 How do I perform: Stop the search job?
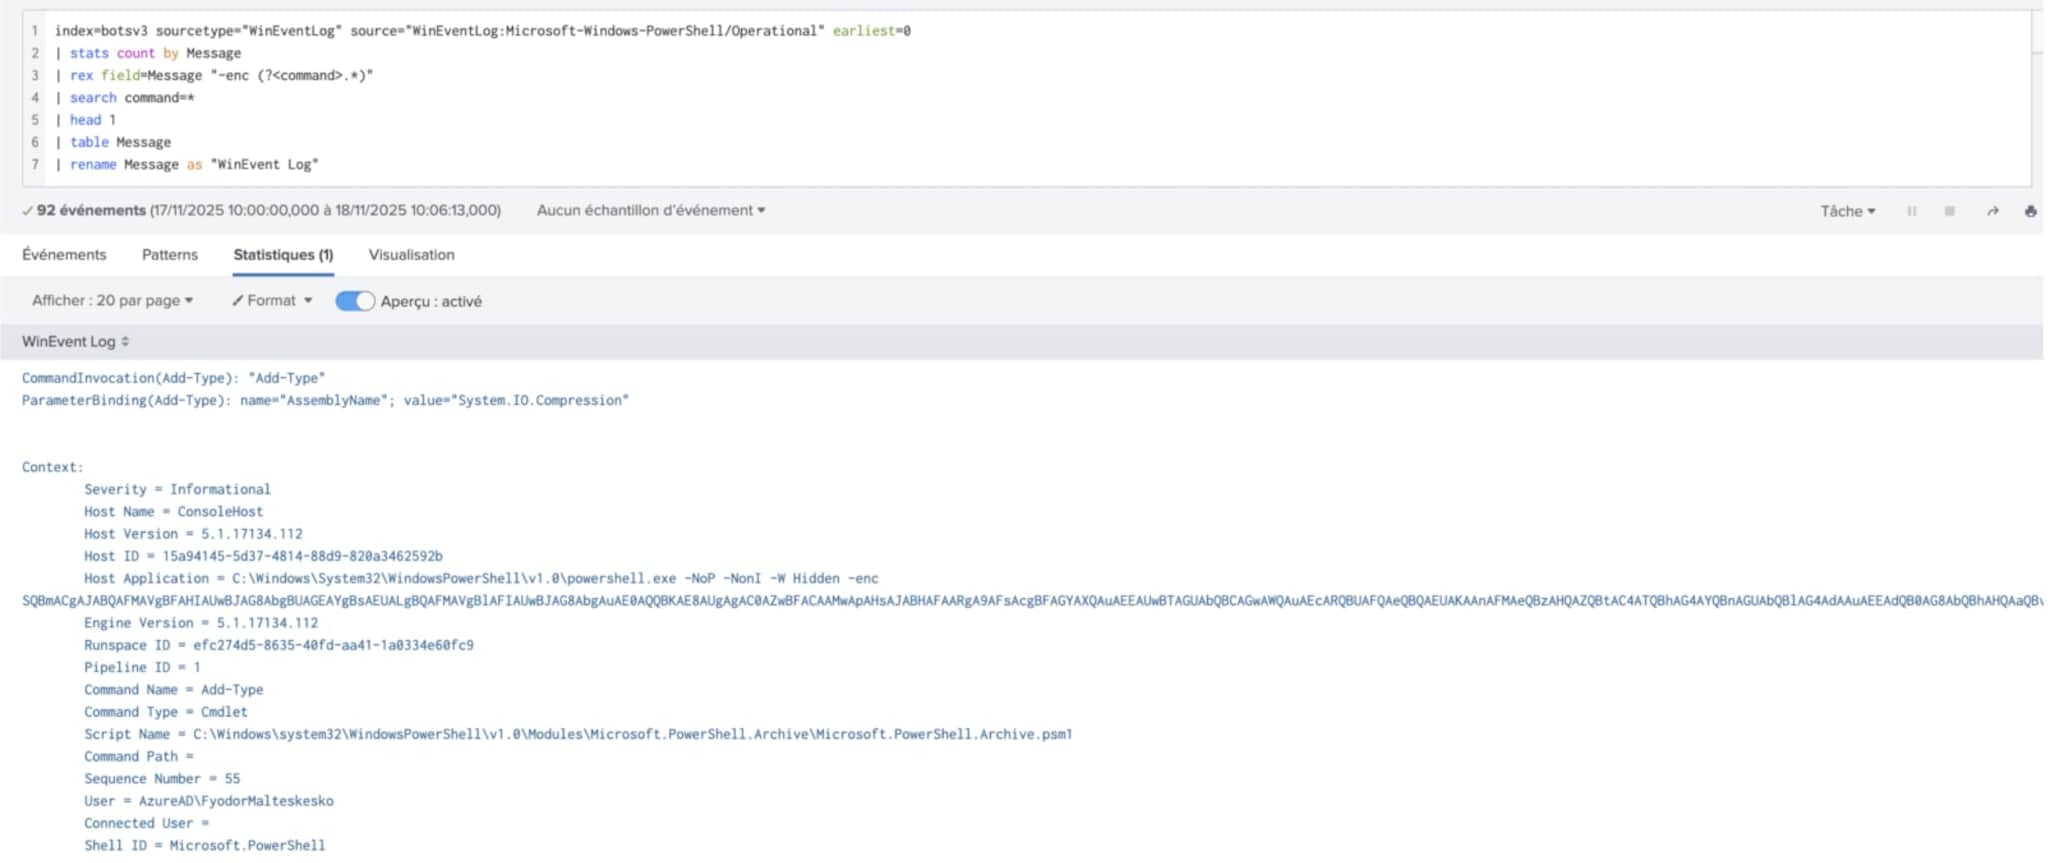pyautogui.click(x=1949, y=211)
